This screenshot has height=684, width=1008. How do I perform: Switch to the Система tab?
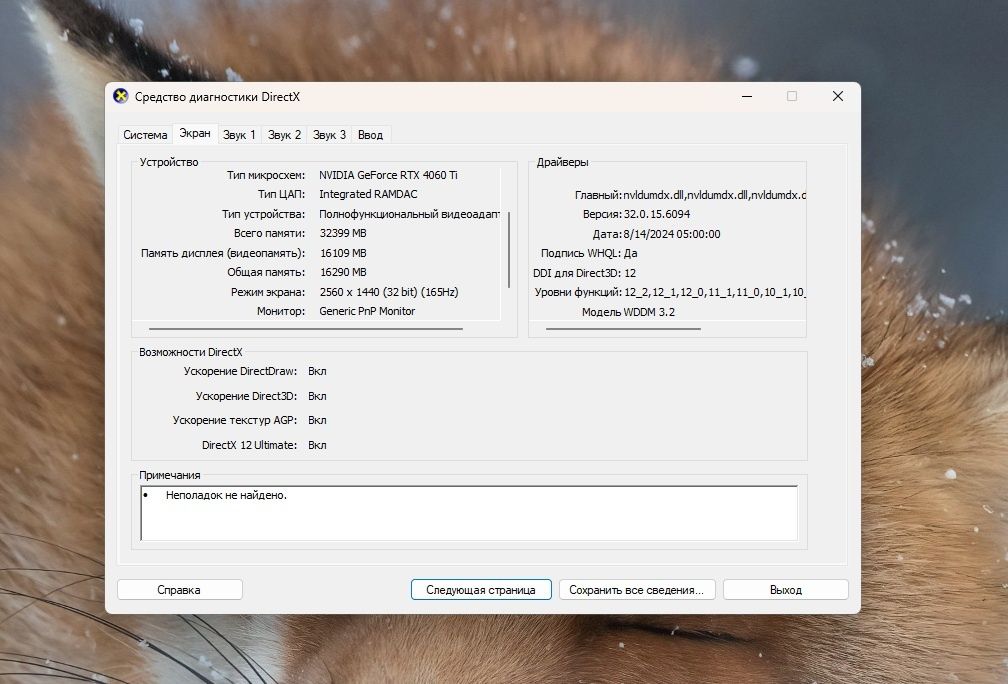[x=145, y=135]
